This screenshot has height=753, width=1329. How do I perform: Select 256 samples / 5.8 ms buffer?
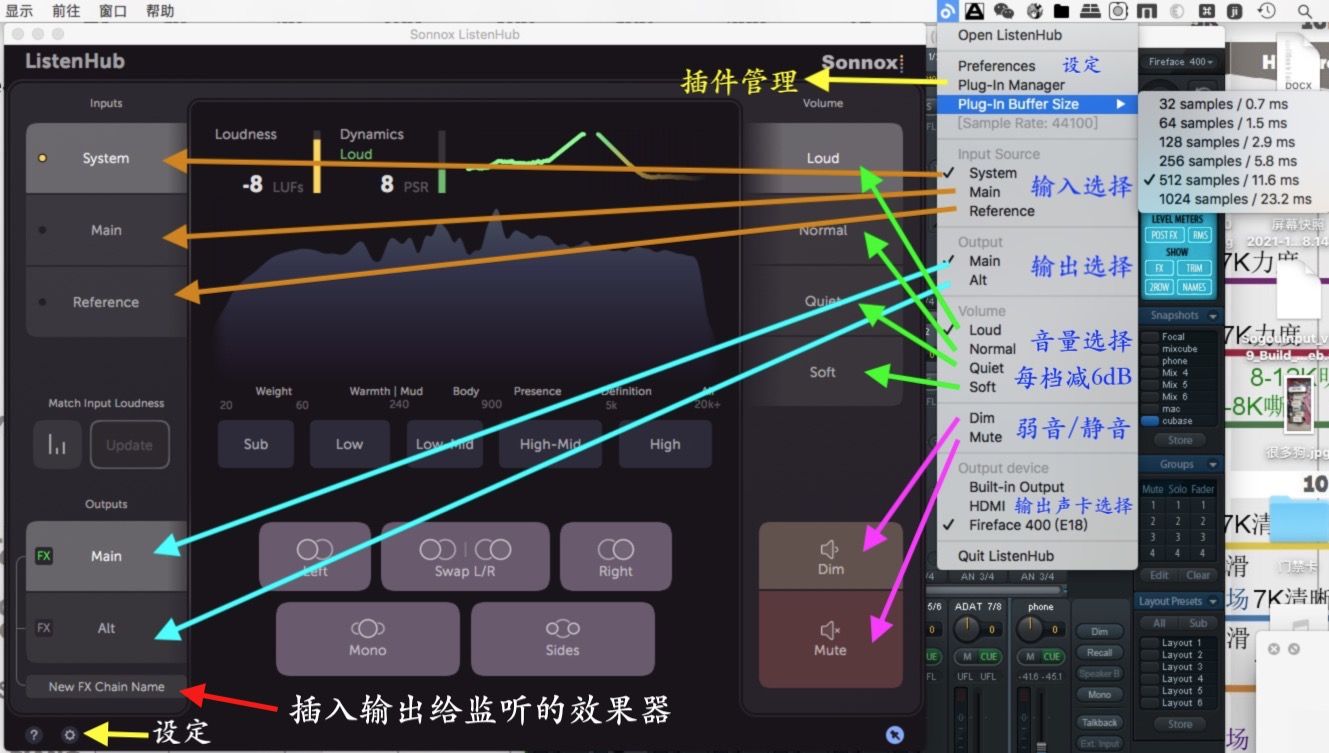click(1235, 161)
